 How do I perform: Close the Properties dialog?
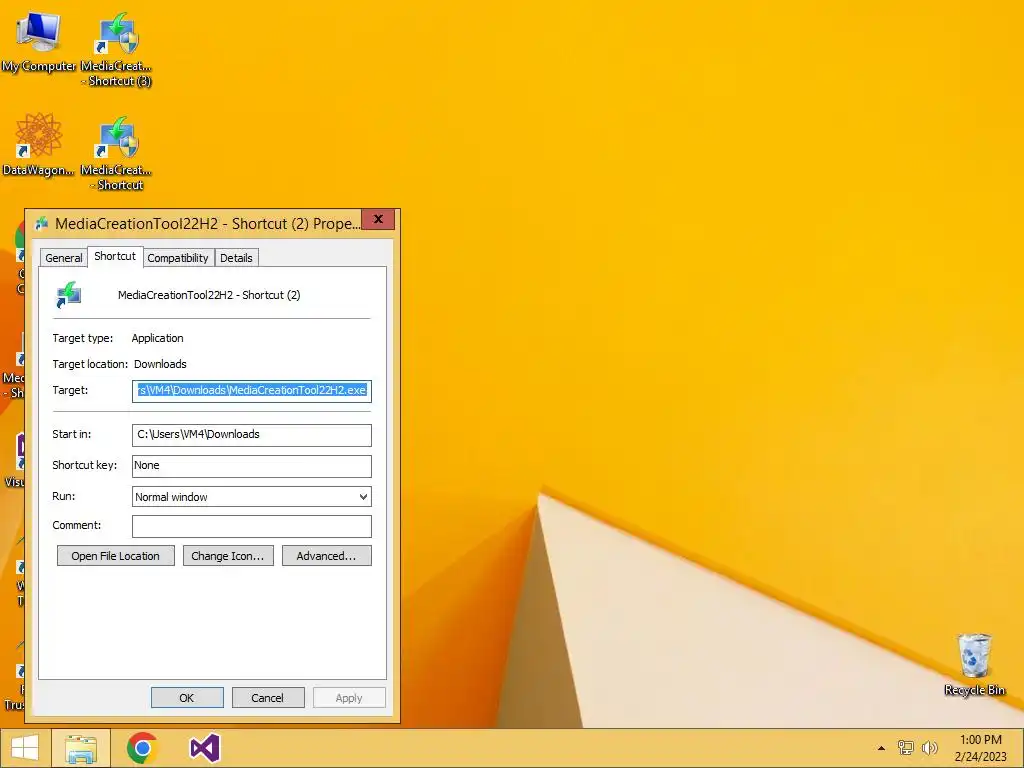coord(378,219)
